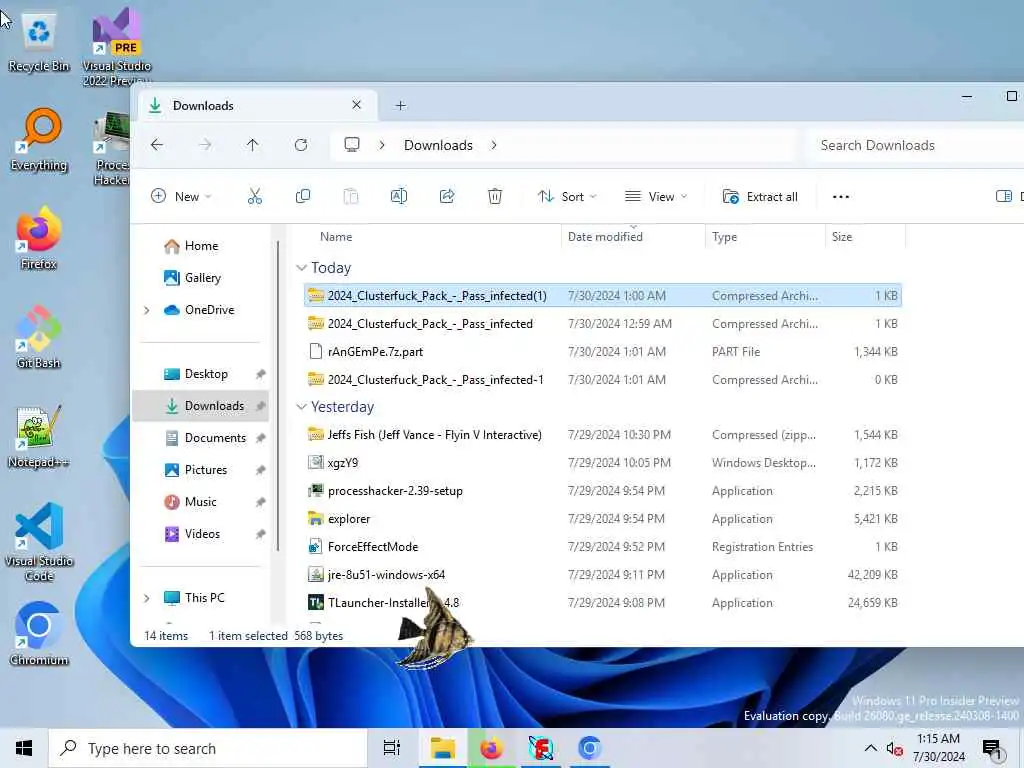Click Downloads text in address bar

[438, 145]
